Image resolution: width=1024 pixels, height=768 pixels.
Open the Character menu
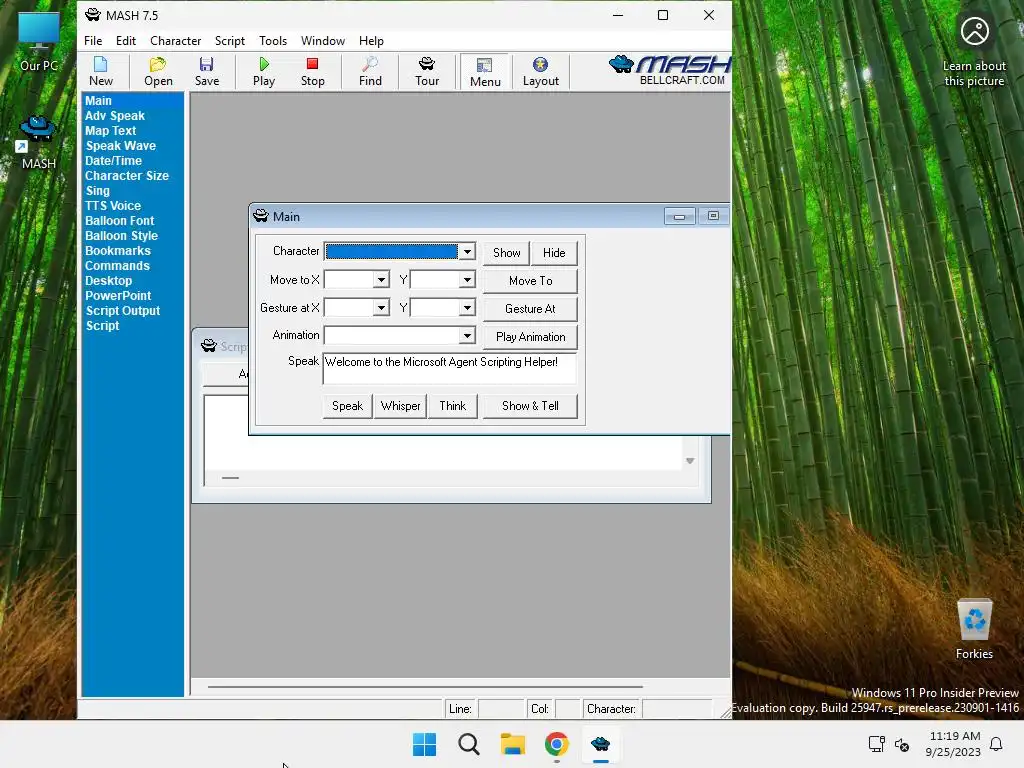[x=175, y=40]
